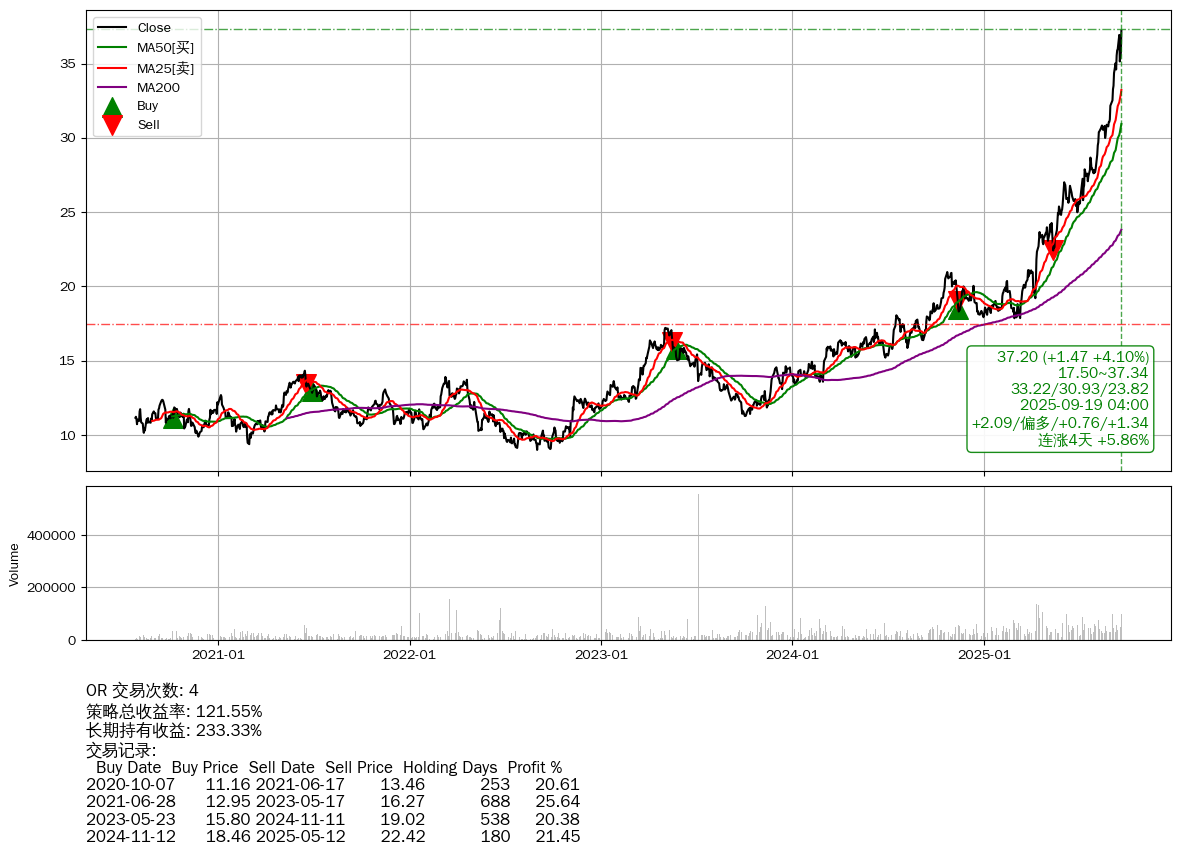Select the red sell marker from May 2025
The height and width of the screenshot is (855, 1180).
coord(1053,250)
